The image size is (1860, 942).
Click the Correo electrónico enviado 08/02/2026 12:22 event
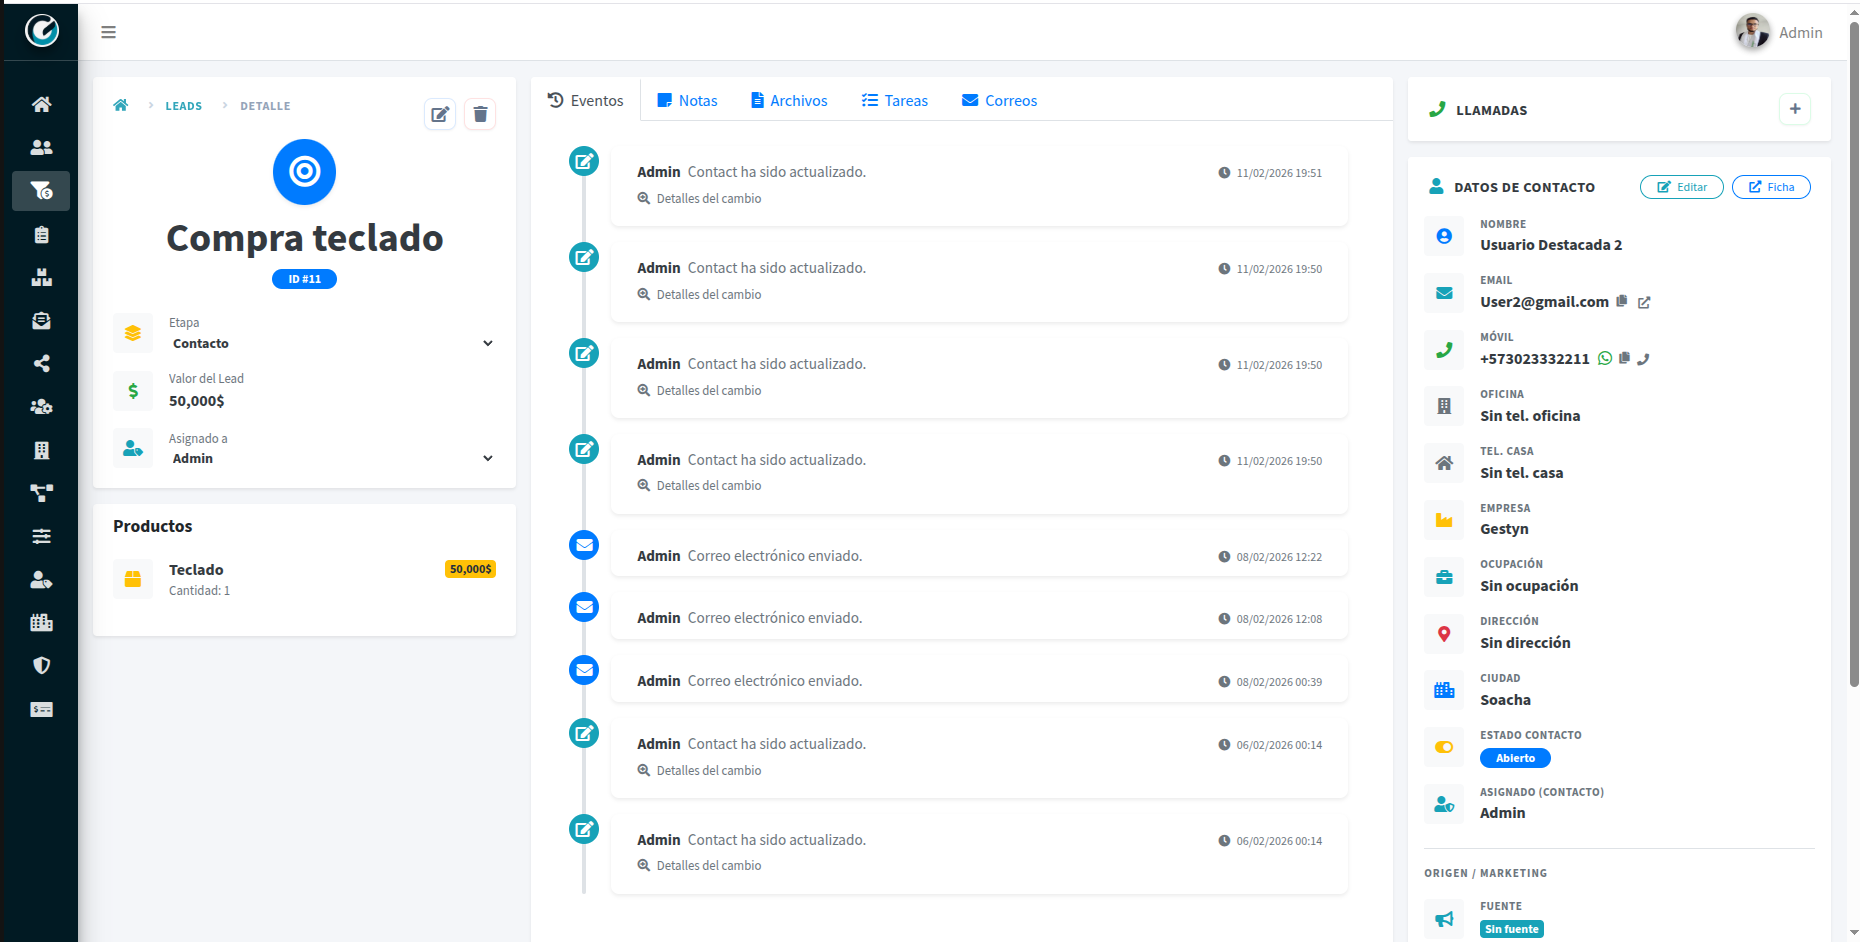(x=979, y=556)
